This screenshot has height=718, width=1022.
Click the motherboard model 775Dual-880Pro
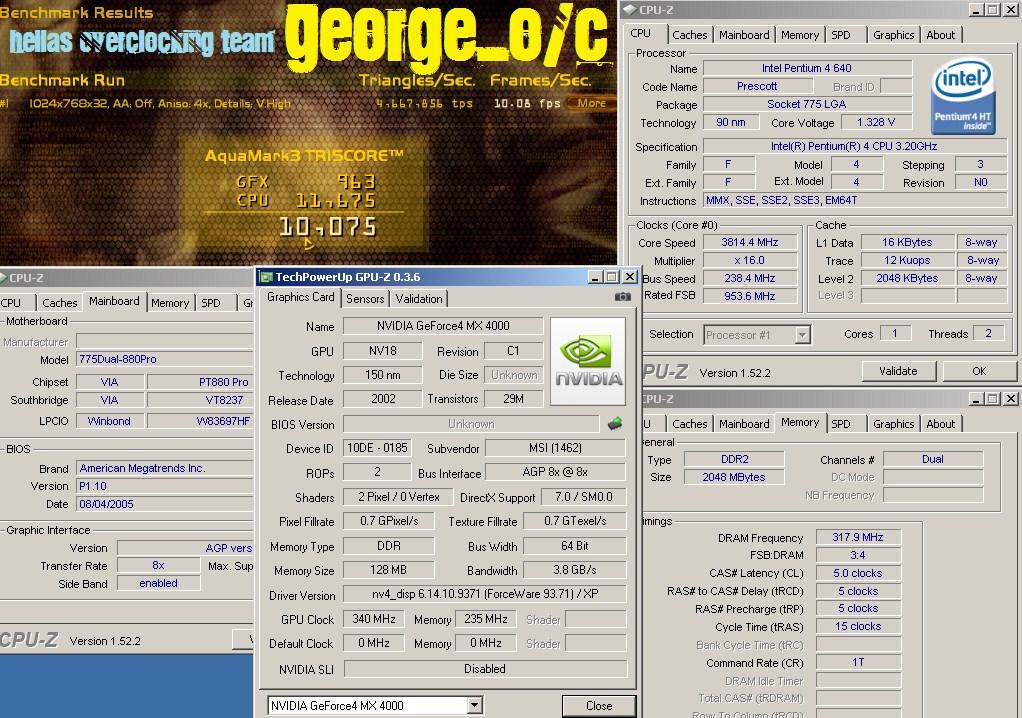click(165, 359)
